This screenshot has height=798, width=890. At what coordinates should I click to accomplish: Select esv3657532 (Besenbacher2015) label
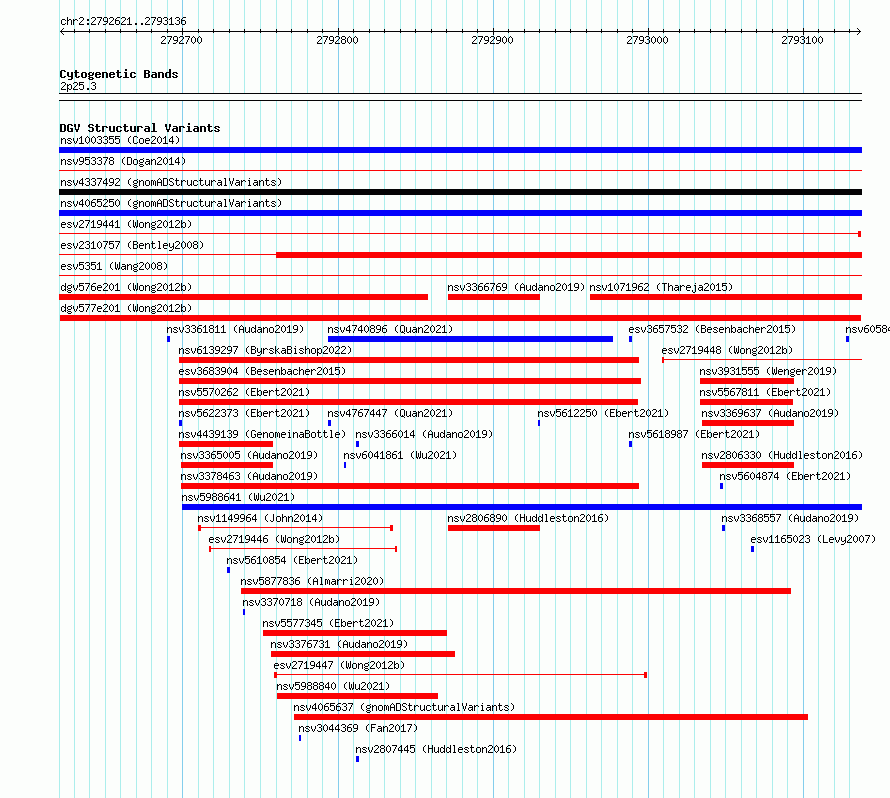(x=712, y=329)
